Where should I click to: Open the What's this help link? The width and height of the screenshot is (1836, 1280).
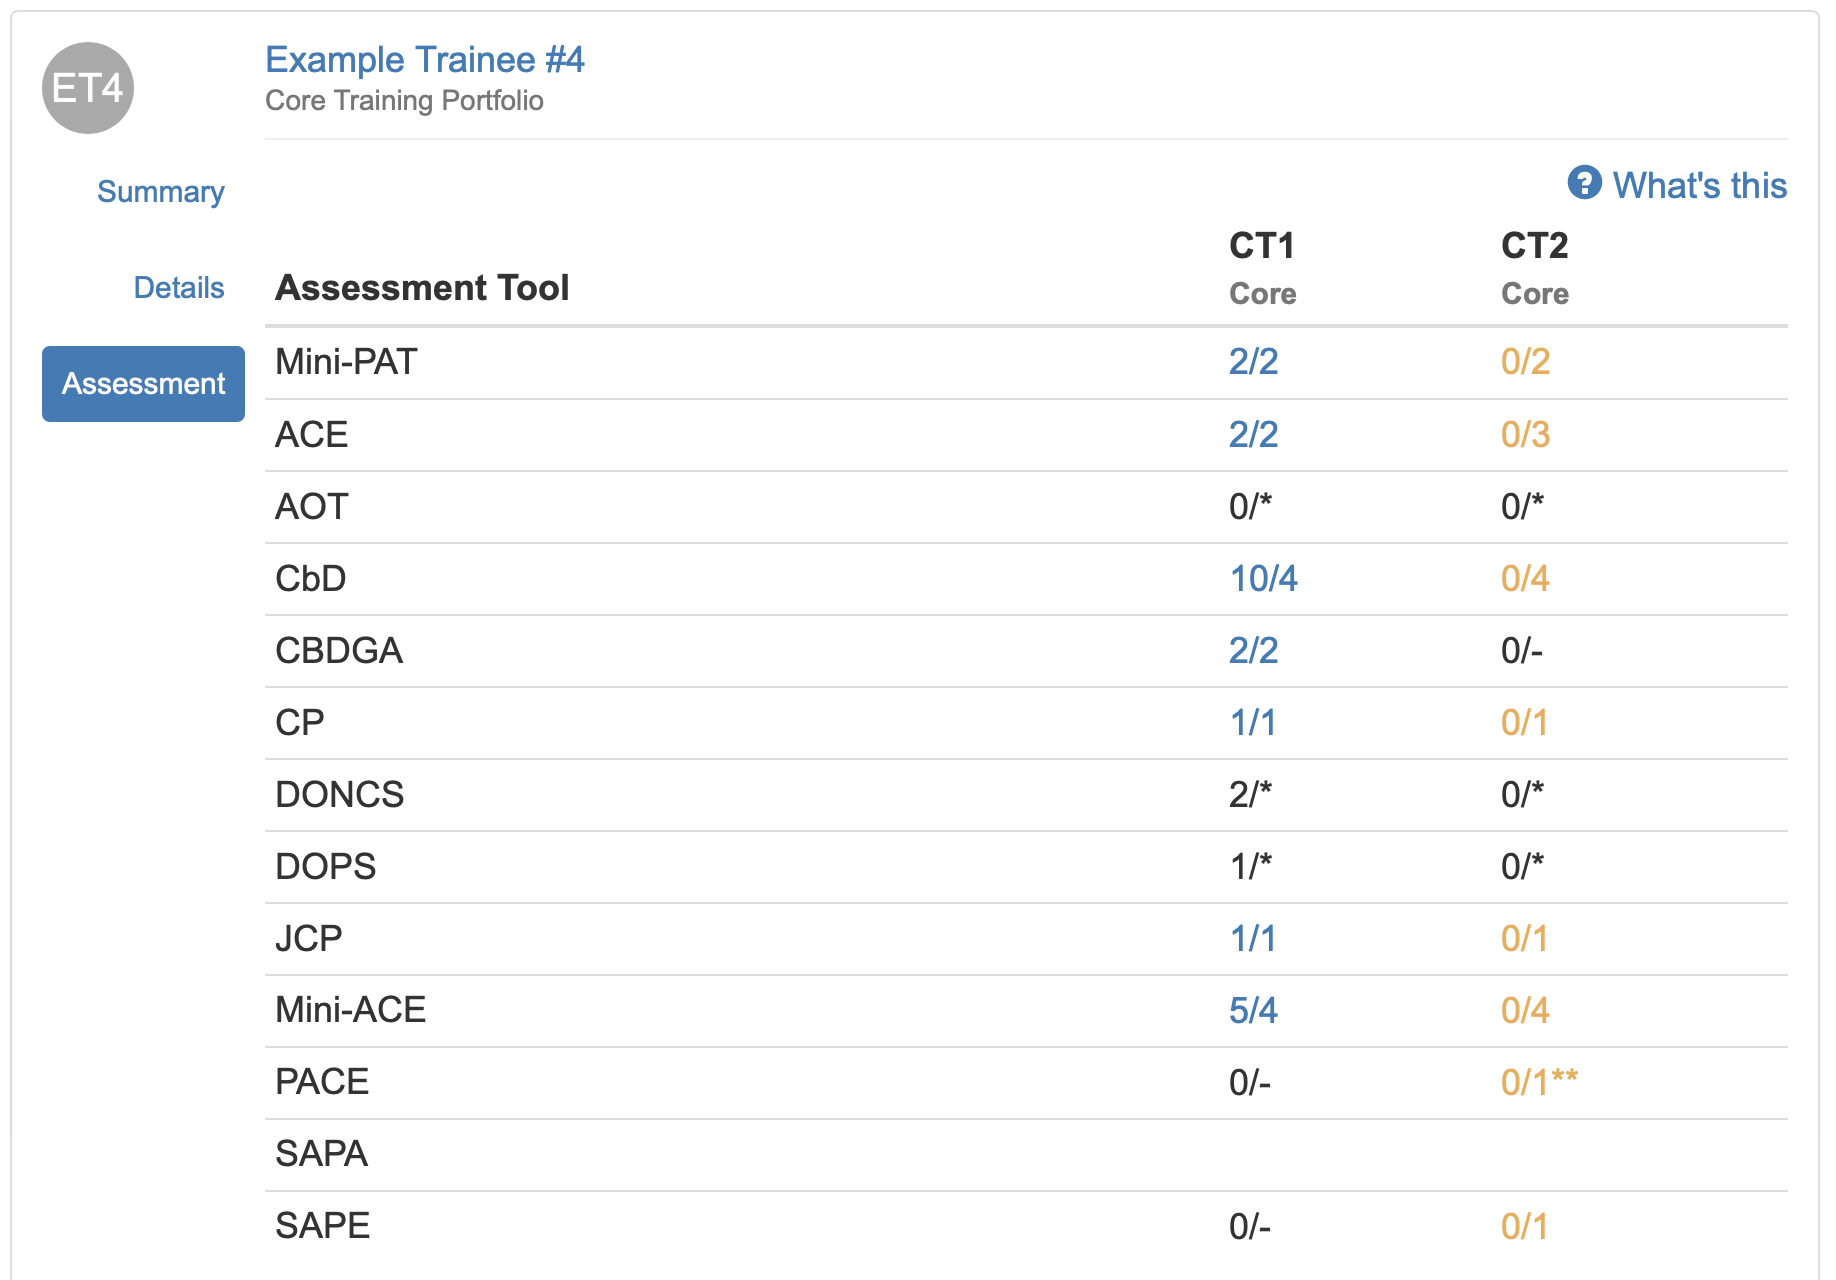pyautogui.click(x=1699, y=186)
